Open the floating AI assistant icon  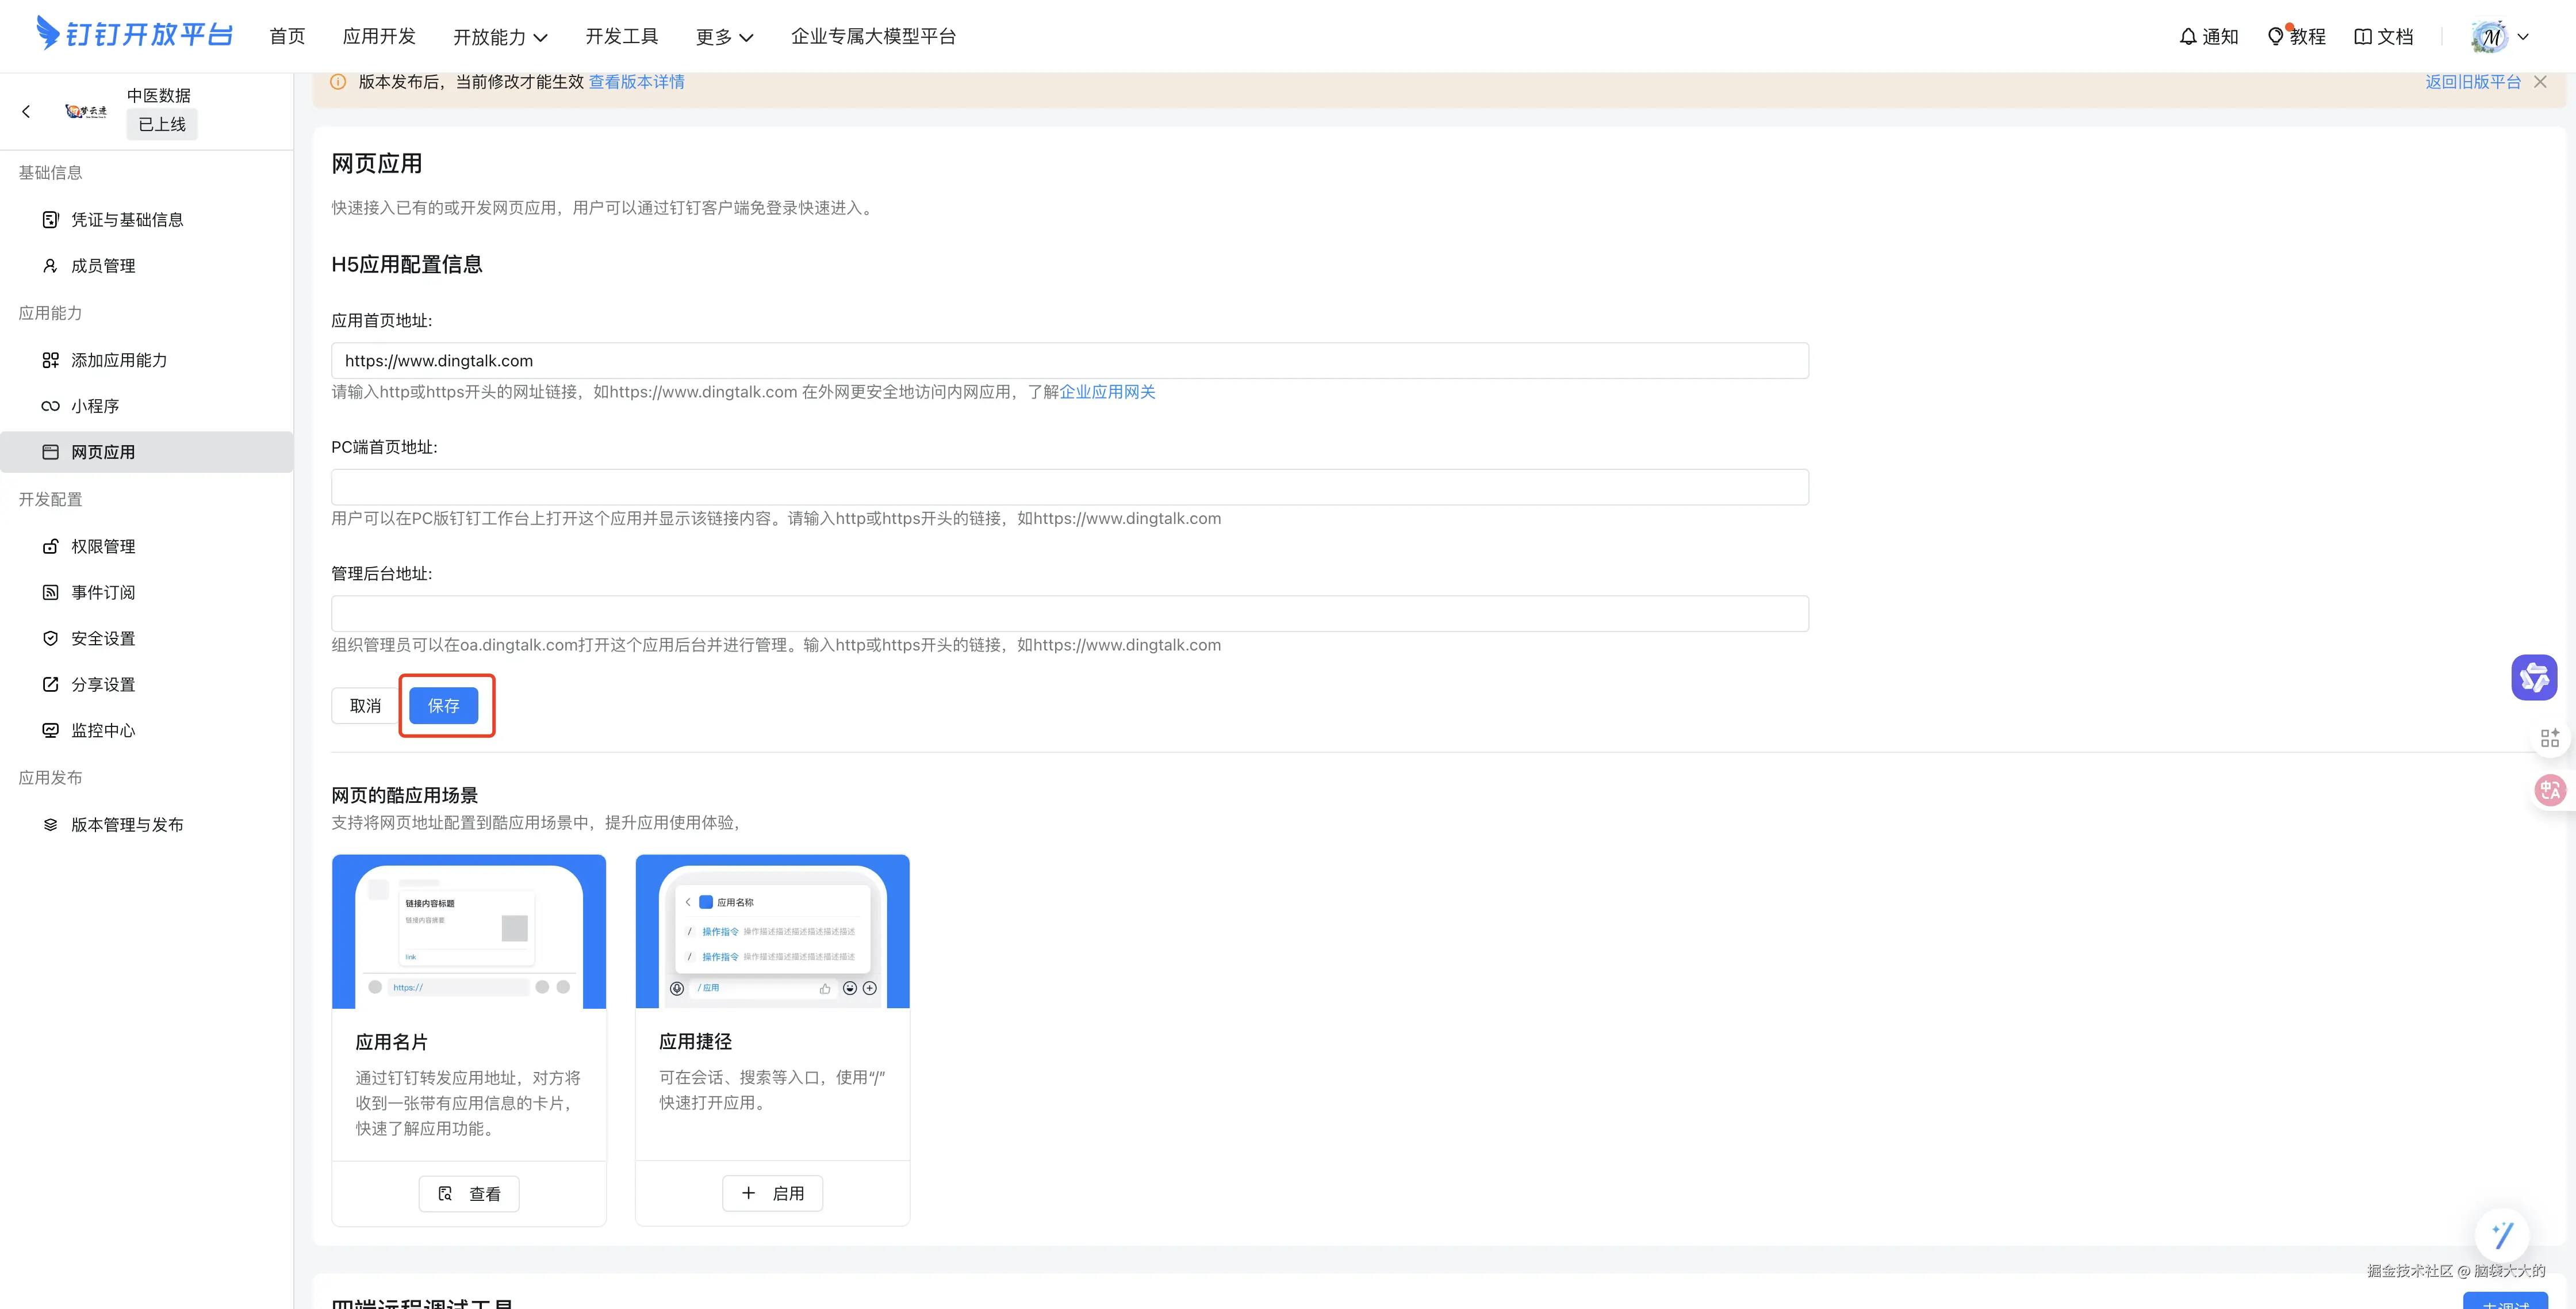pos(2534,678)
